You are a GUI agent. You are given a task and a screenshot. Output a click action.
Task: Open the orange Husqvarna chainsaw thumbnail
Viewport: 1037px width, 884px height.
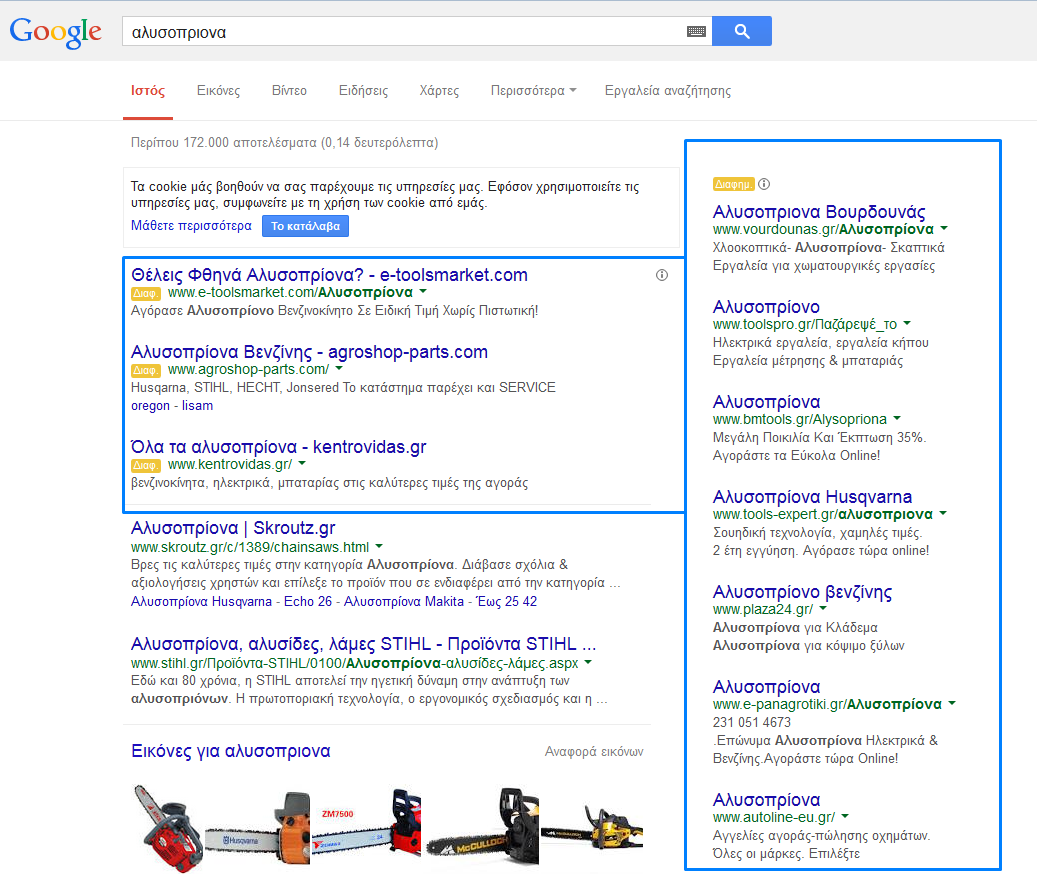coord(258,828)
